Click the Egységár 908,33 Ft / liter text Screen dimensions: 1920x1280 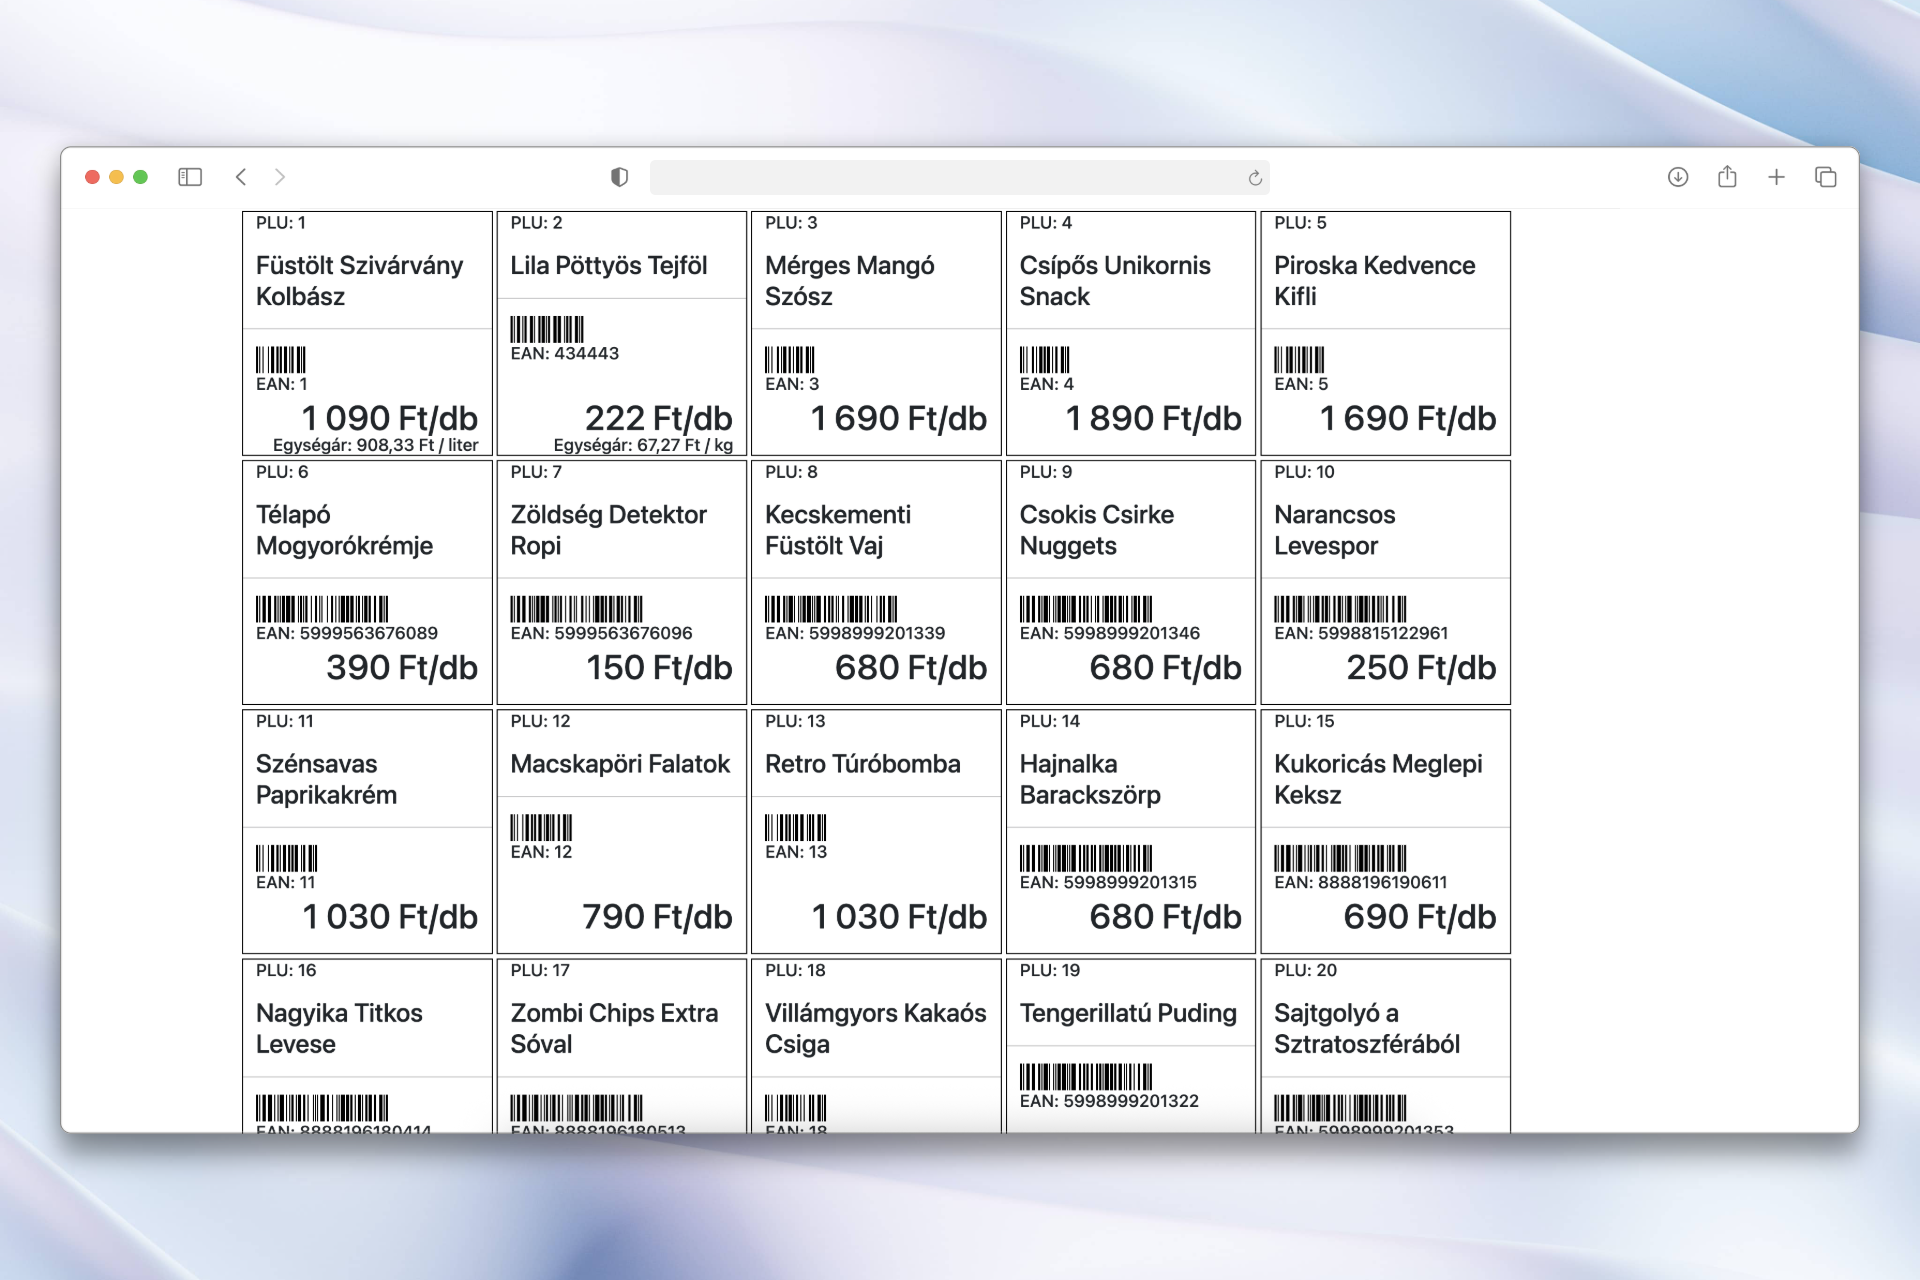coord(376,445)
